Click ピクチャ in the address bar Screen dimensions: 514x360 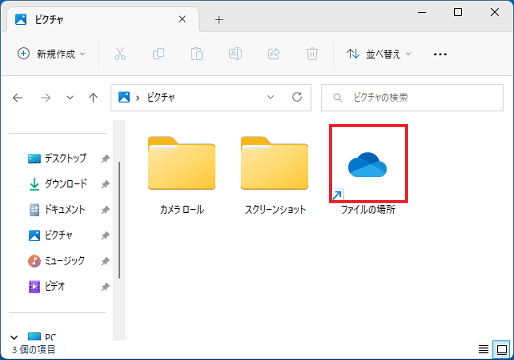161,98
